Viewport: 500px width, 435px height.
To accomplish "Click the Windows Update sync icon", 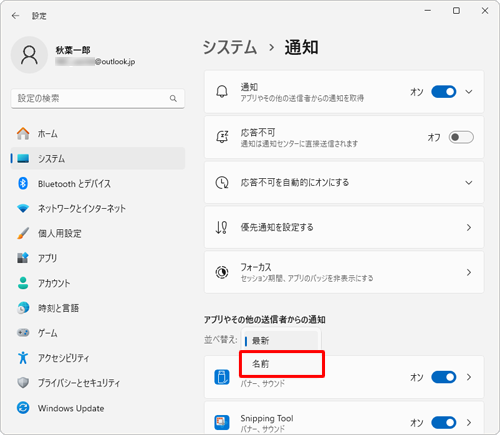I will [x=23, y=408].
